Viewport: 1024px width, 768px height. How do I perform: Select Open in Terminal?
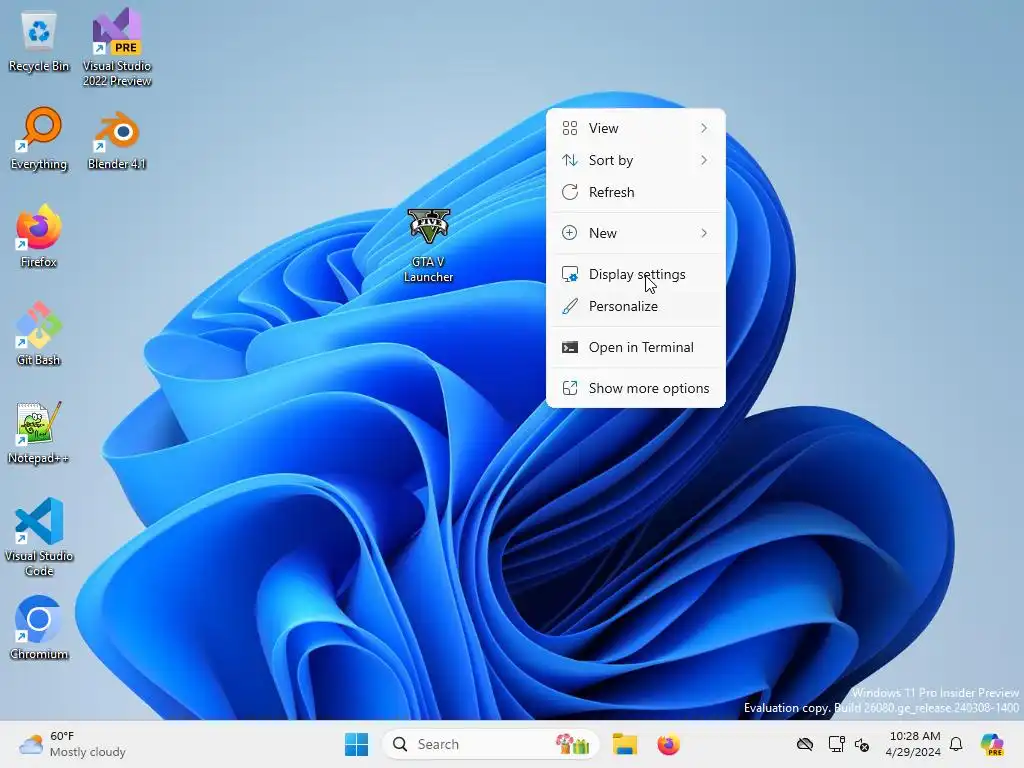pos(635,347)
